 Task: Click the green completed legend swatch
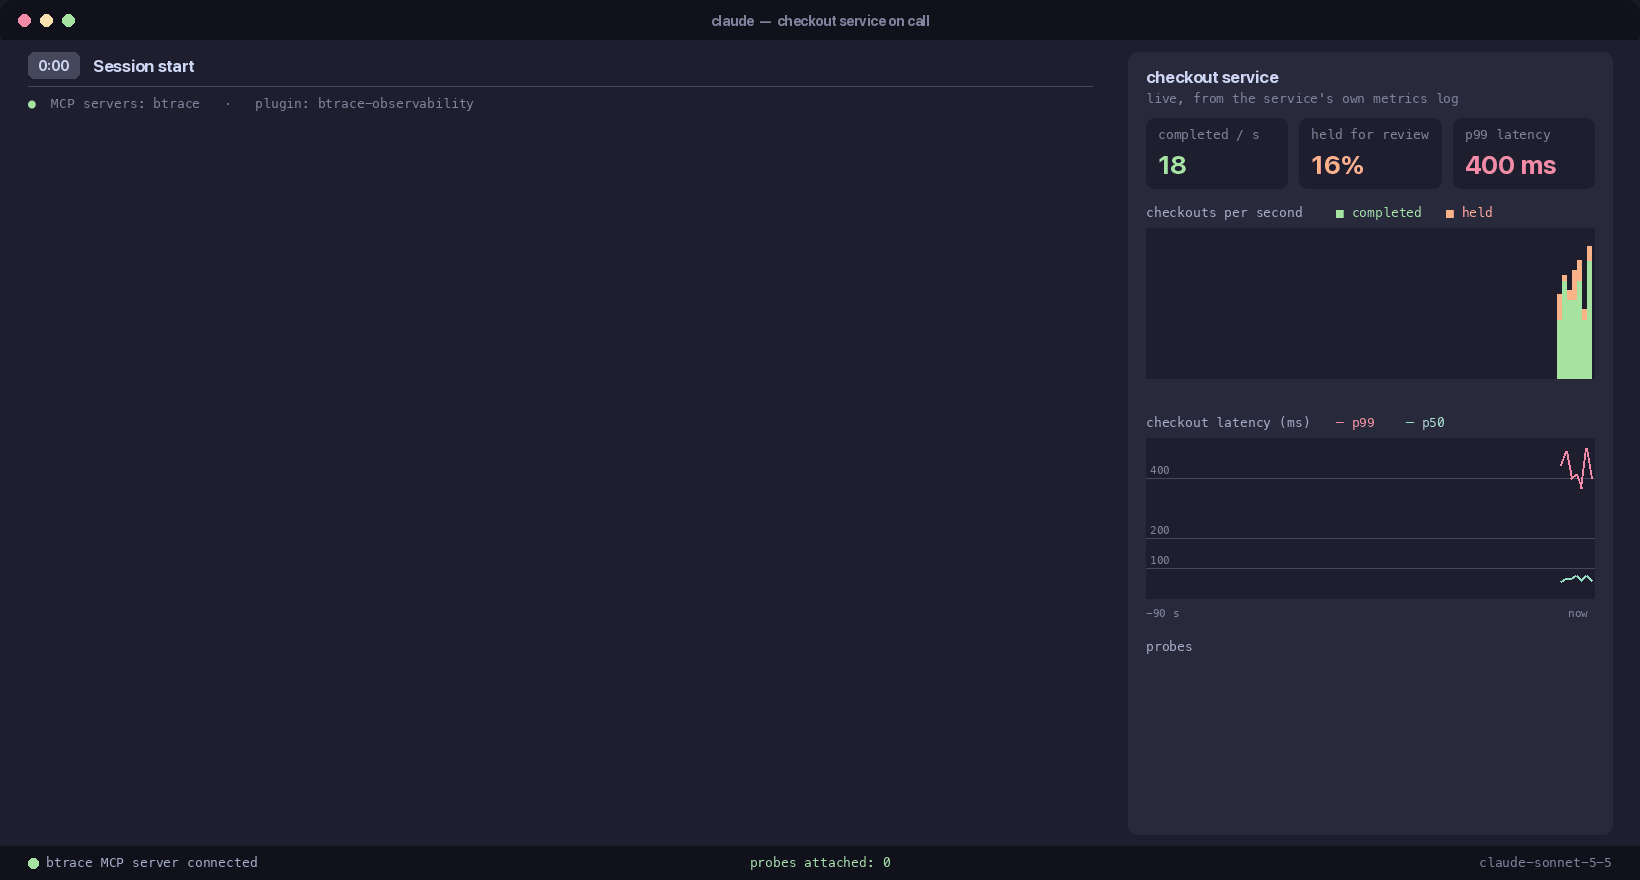click(1340, 214)
